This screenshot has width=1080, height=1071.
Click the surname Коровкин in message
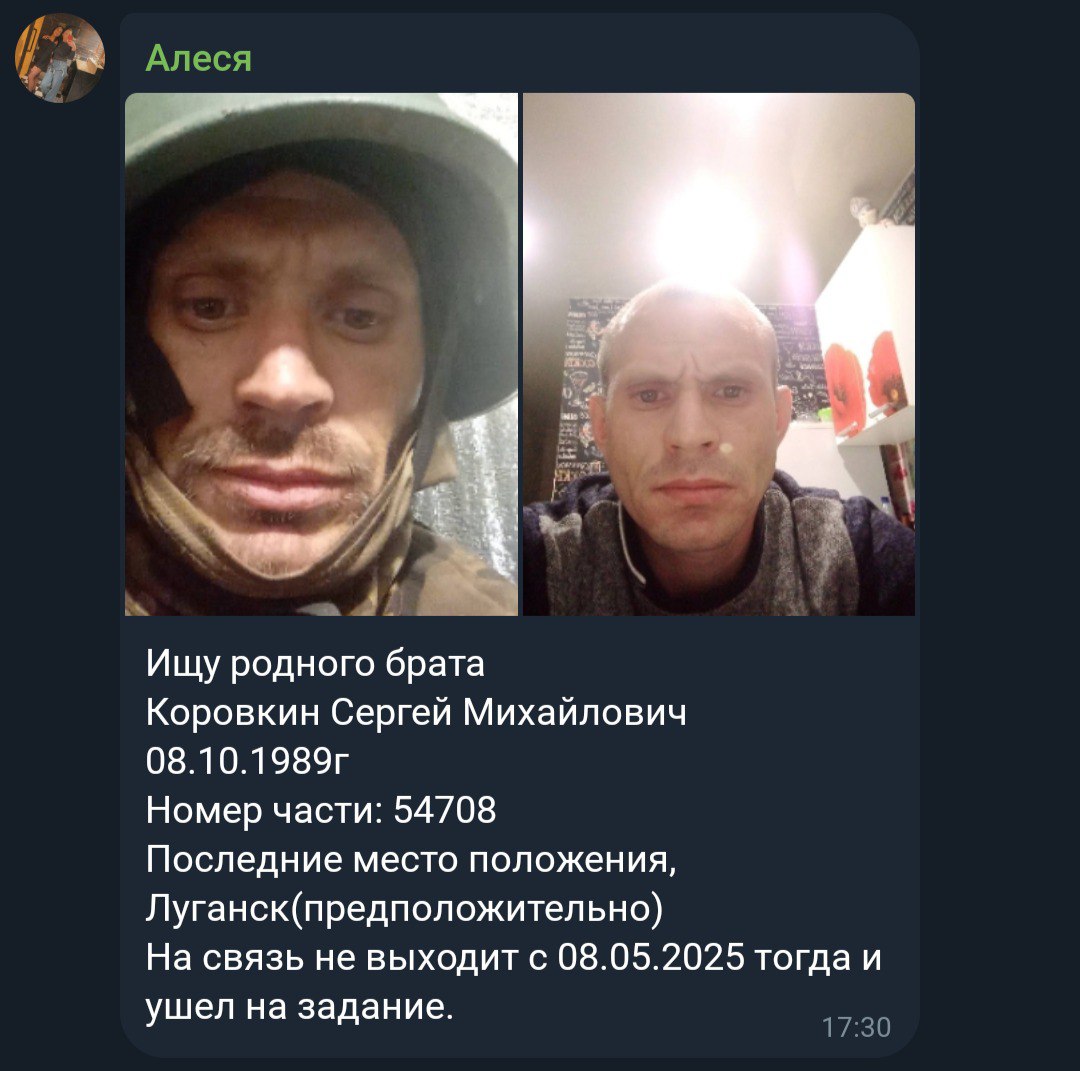click(x=232, y=712)
